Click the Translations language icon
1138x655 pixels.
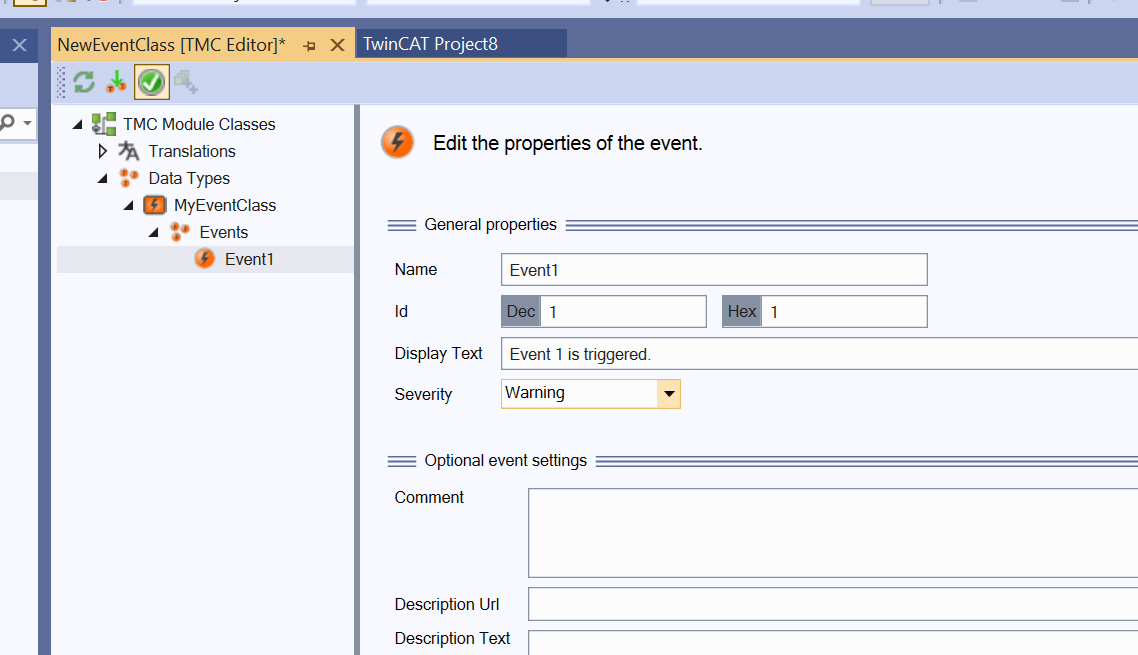coord(128,151)
